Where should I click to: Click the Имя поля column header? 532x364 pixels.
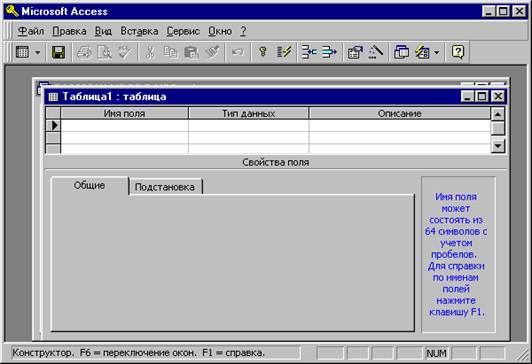click(x=124, y=113)
